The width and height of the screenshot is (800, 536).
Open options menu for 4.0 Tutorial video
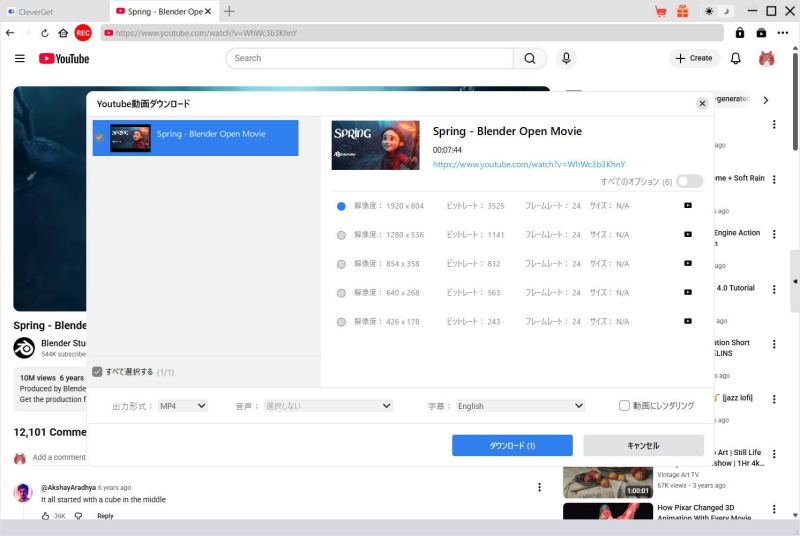coord(774,289)
